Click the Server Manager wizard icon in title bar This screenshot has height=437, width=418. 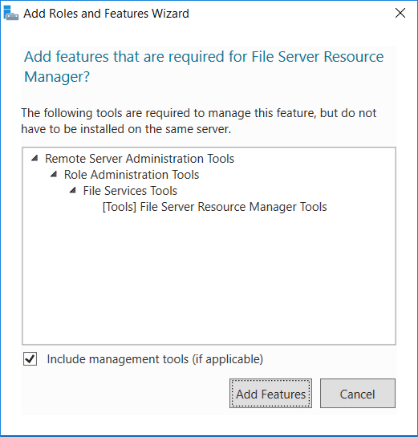pyautogui.click(x=11, y=13)
